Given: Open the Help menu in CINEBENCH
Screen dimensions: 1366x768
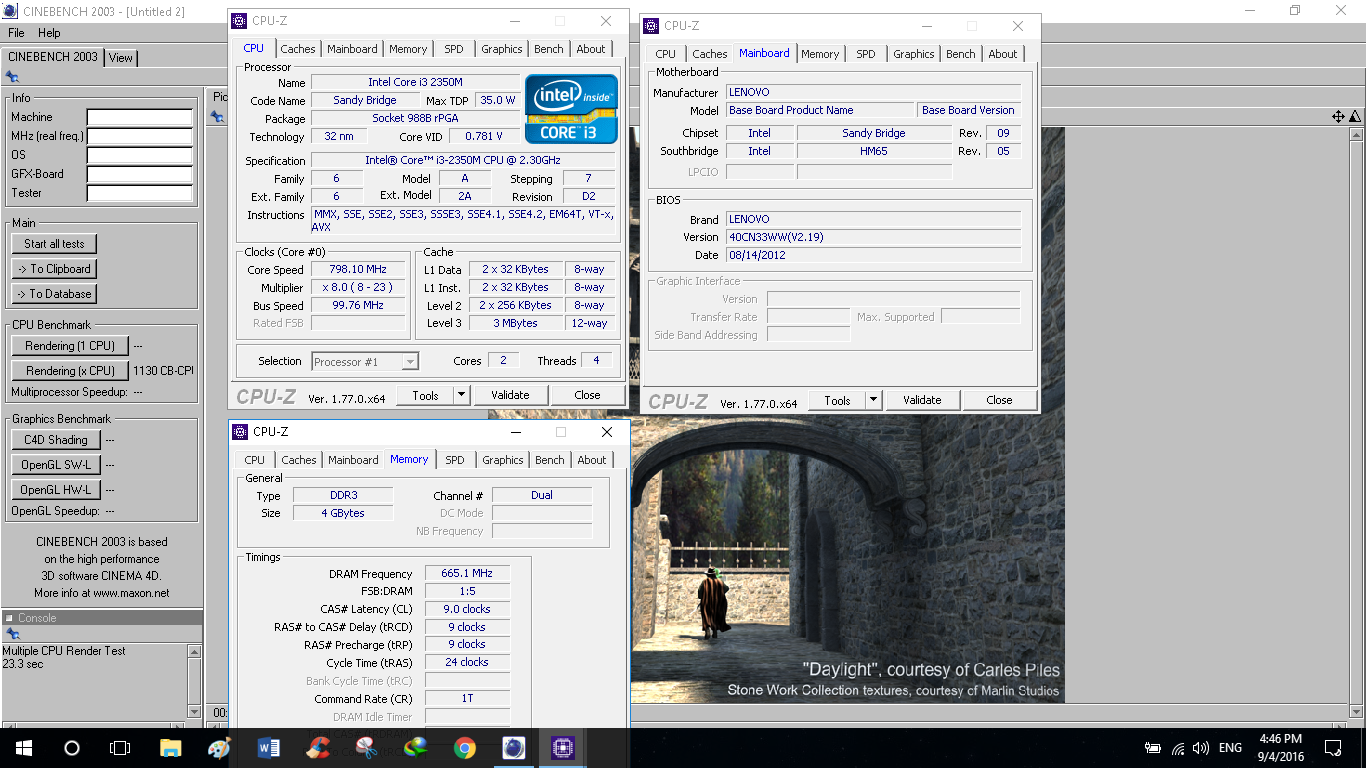Looking at the screenshot, I should tap(49, 33).
